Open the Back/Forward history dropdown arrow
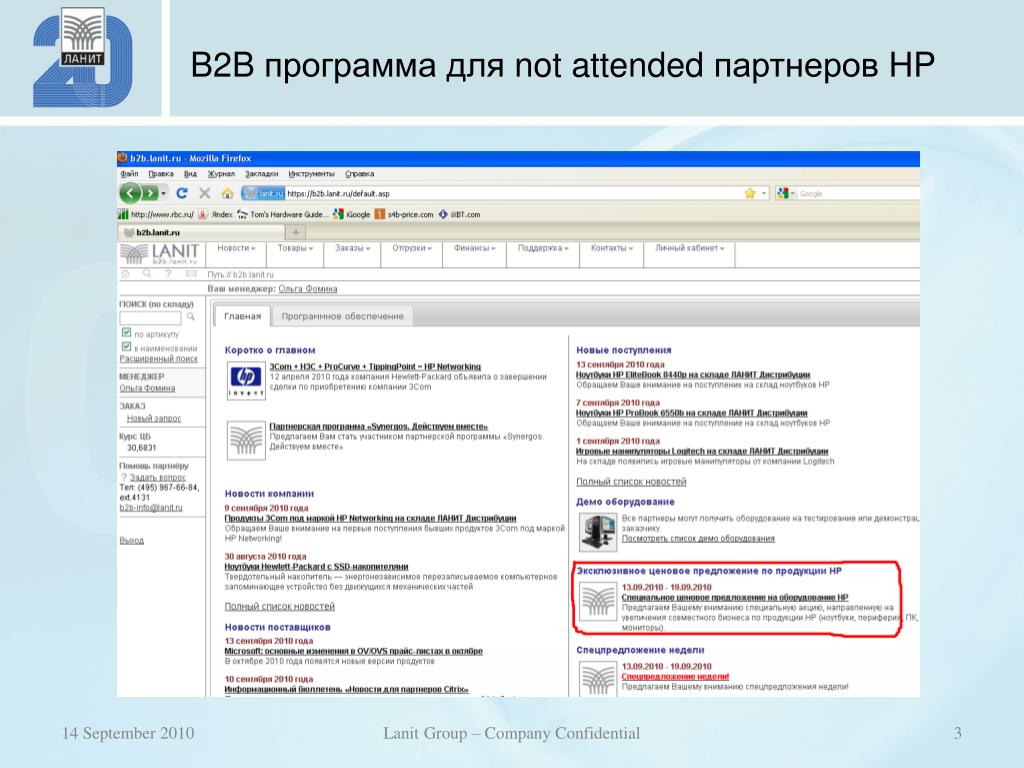The height and width of the screenshot is (768, 1024). tap(163, 193)
